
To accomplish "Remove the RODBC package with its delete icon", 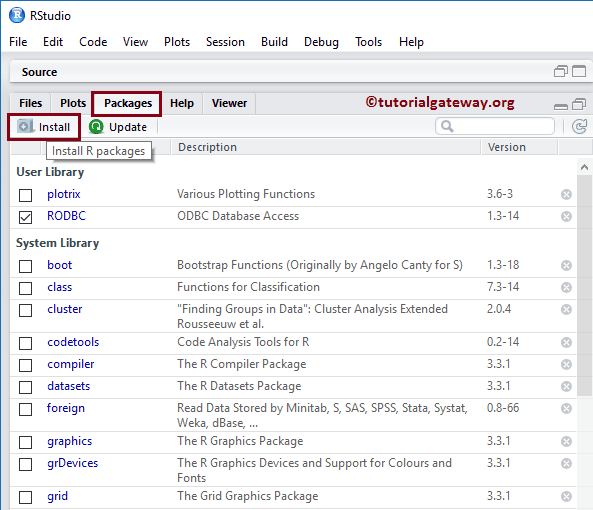I will coord(566,217).
